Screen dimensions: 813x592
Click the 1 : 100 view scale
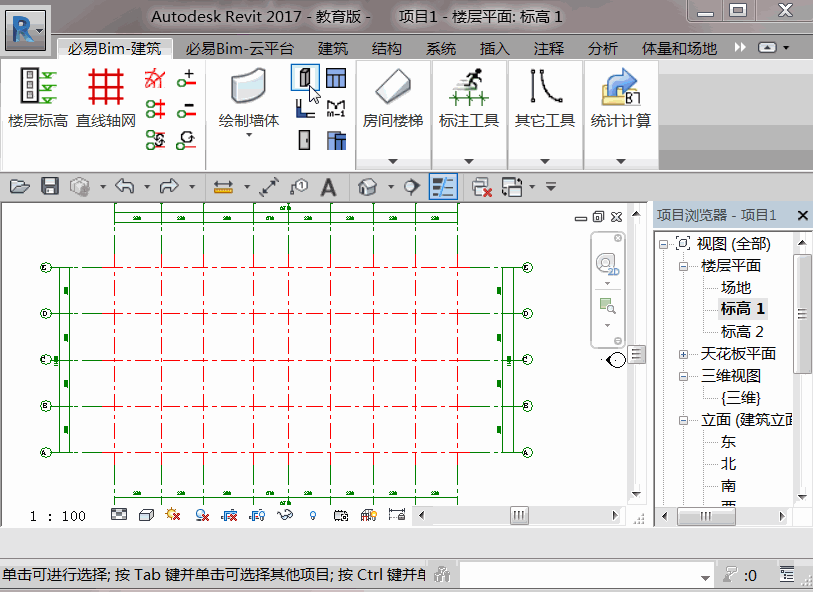58,516
